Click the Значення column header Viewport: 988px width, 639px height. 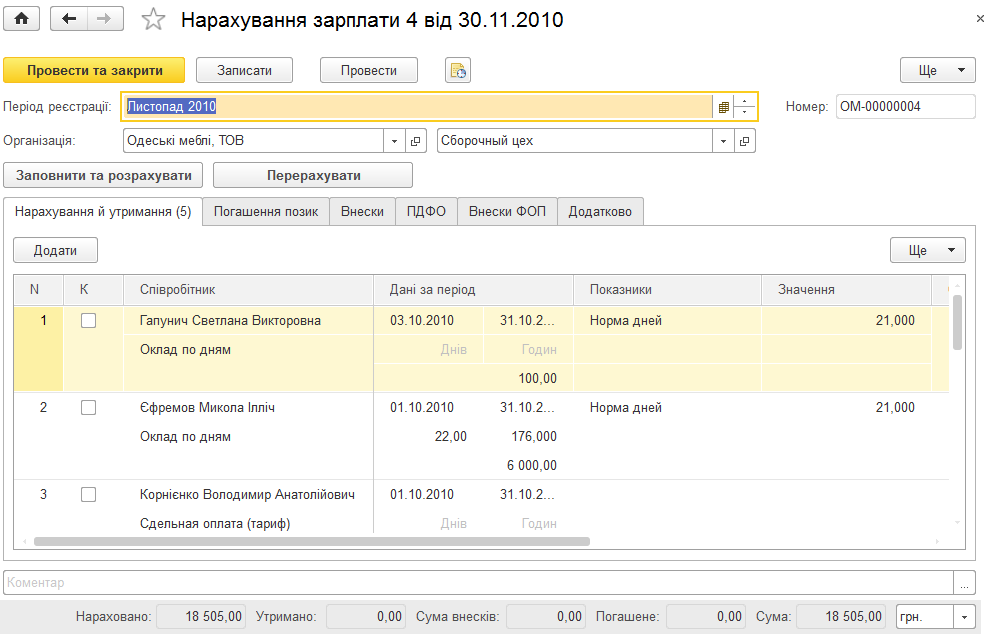tap(846, 290)
